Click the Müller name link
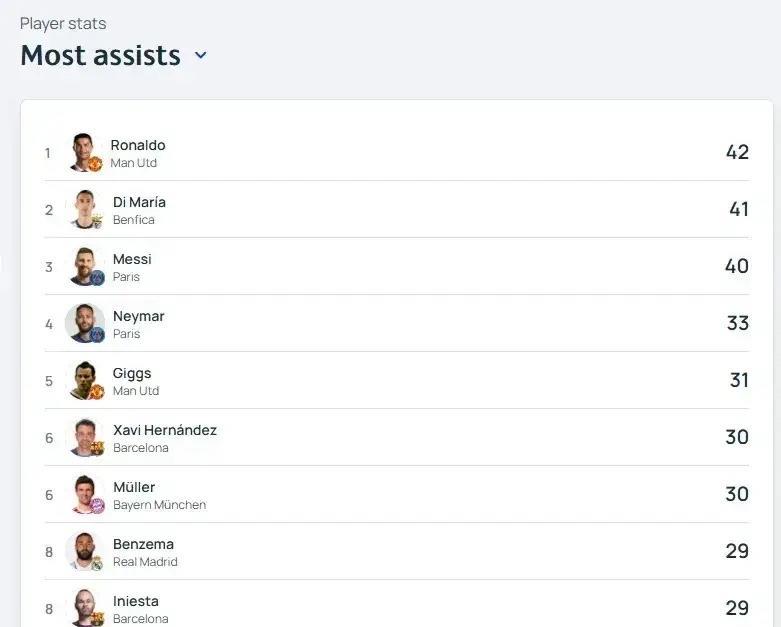This screenshot has width=781, height=627. pos(134,487)
